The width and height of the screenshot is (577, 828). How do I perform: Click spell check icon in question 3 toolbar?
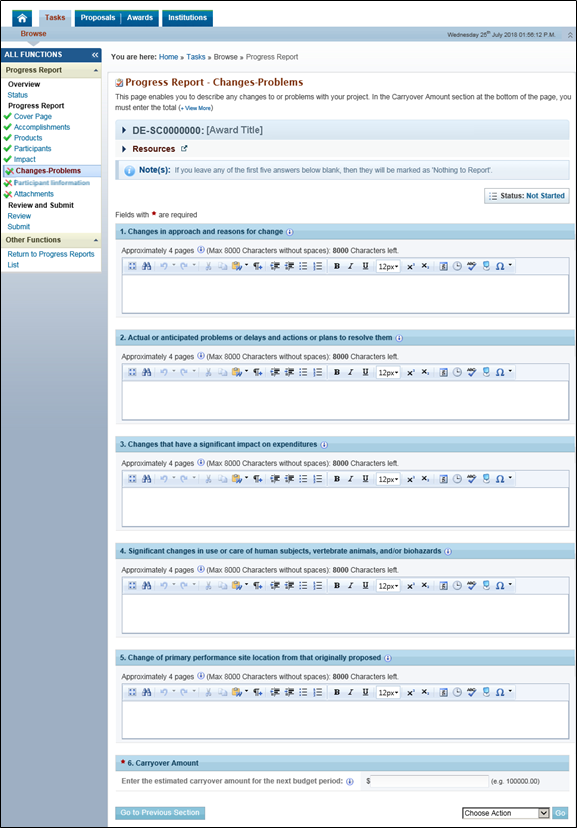[471, 479]
